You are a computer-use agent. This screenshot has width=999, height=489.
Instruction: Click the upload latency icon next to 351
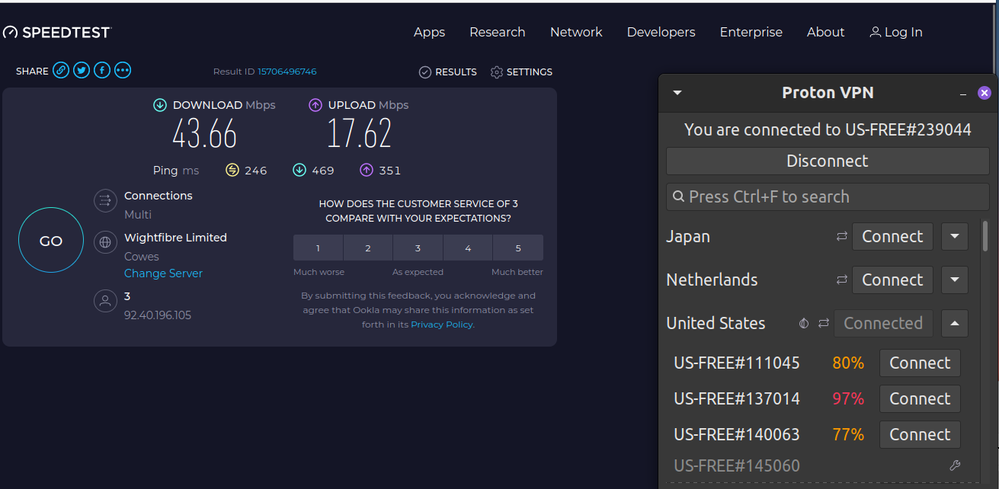[366, 170]
